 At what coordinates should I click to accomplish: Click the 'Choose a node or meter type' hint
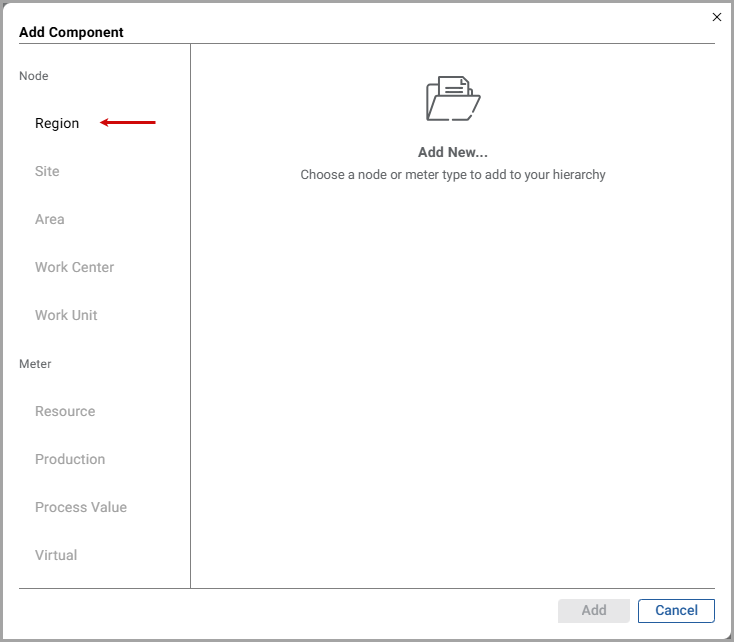453,174
